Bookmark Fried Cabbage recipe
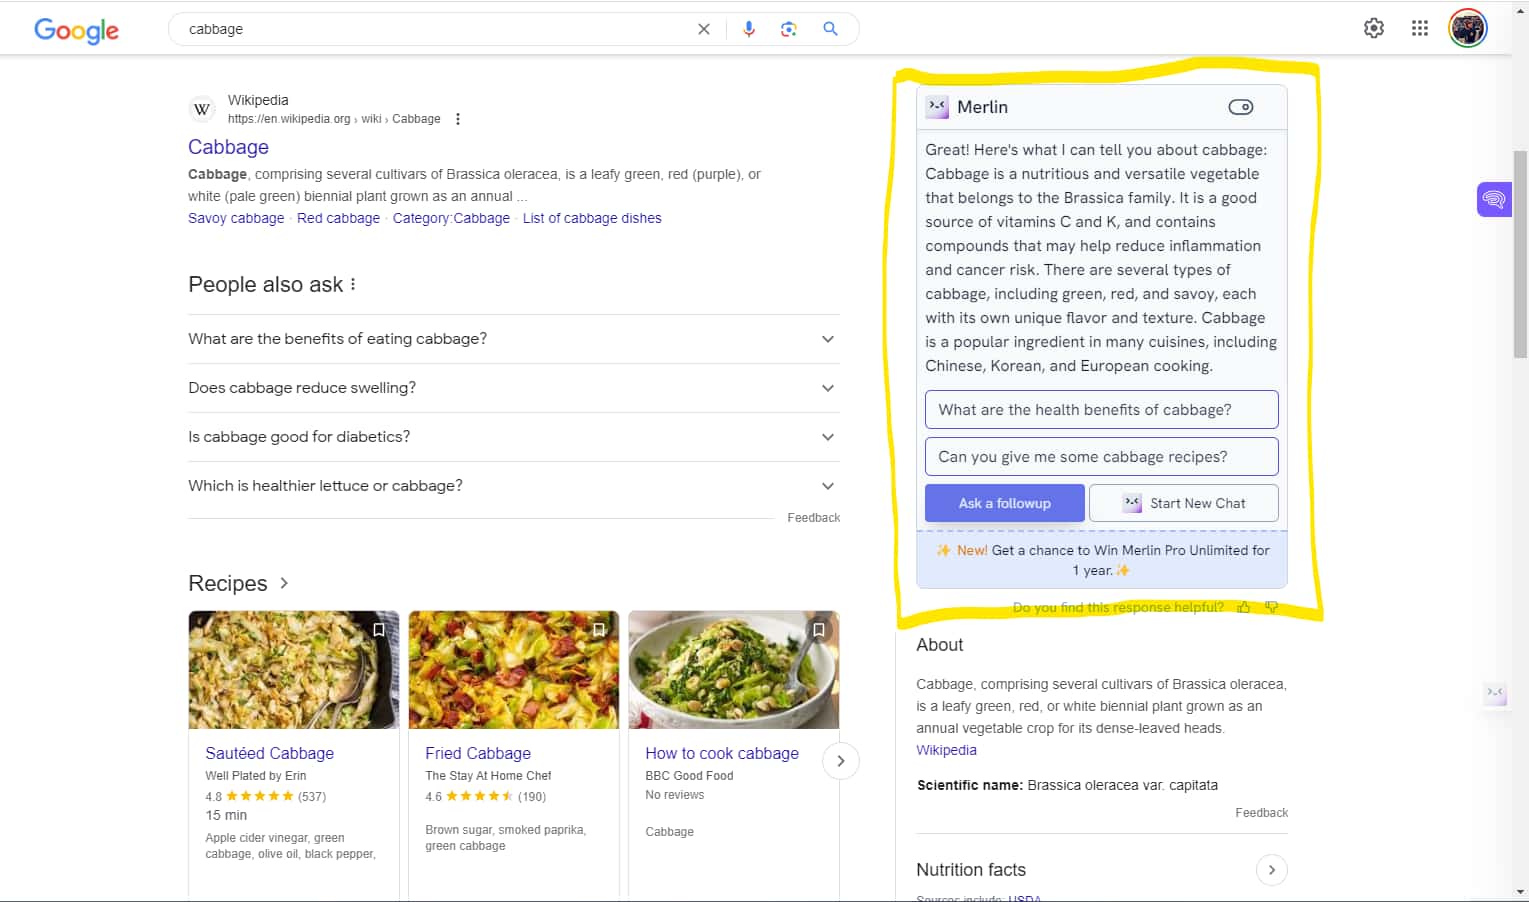 pos(599,630)
